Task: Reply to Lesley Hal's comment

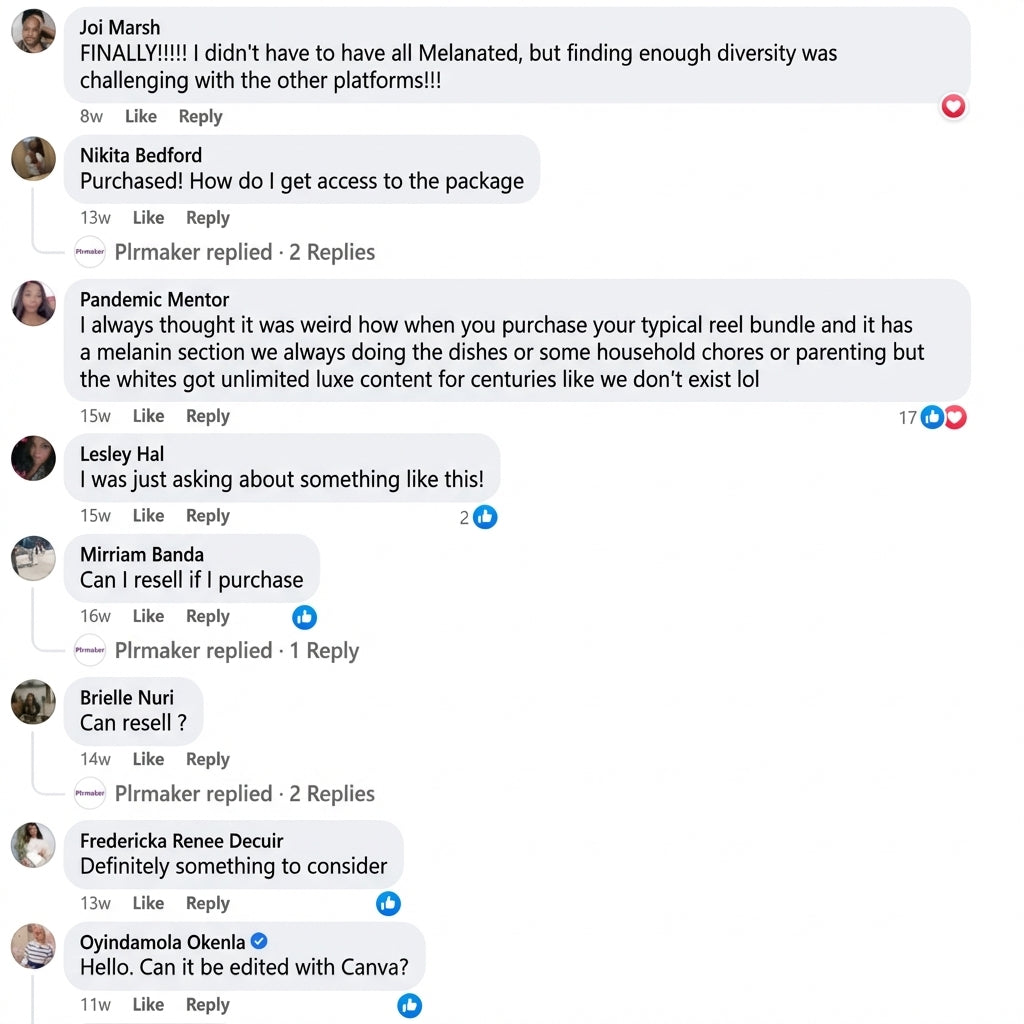Action: 208,516
